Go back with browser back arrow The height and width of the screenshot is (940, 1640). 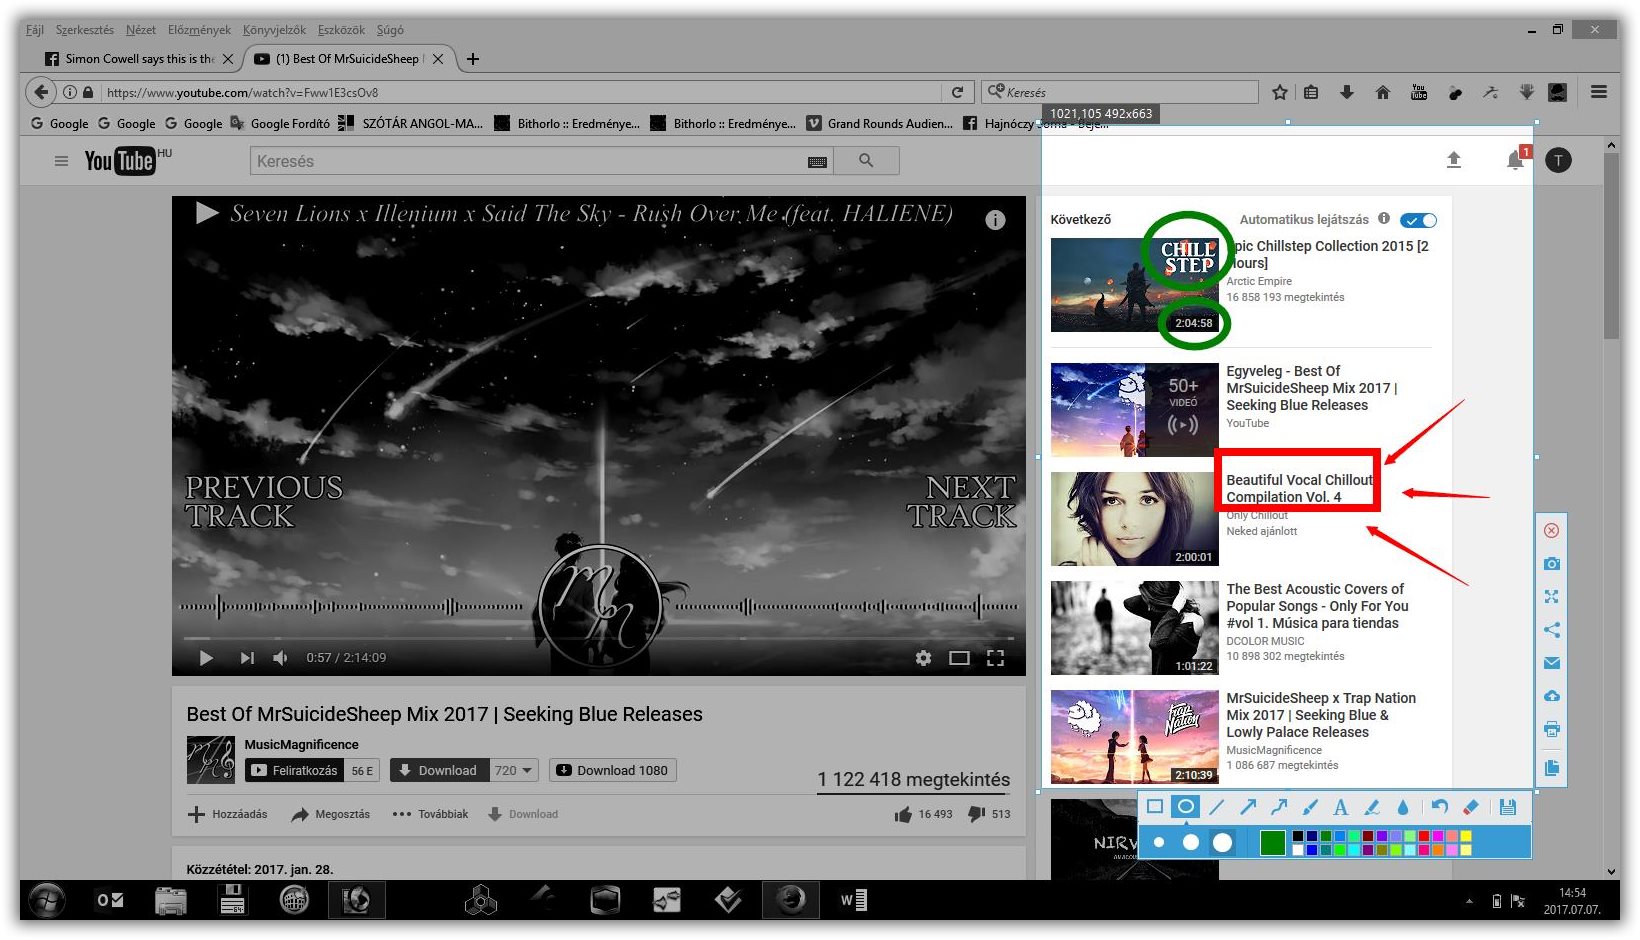point(40,92)
